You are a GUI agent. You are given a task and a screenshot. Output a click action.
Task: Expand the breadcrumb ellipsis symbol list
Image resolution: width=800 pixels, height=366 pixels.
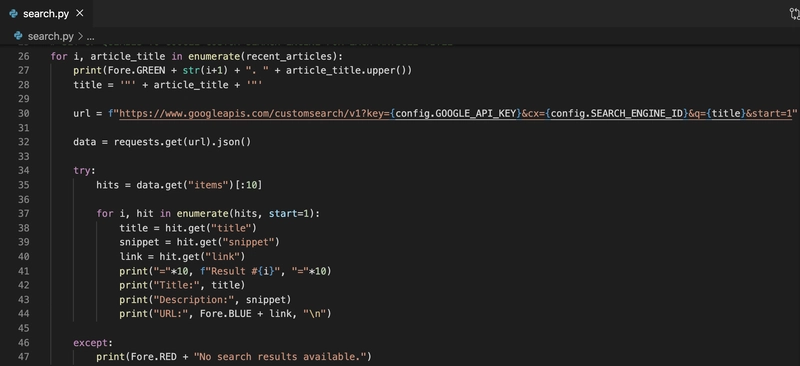coord(91,36)
